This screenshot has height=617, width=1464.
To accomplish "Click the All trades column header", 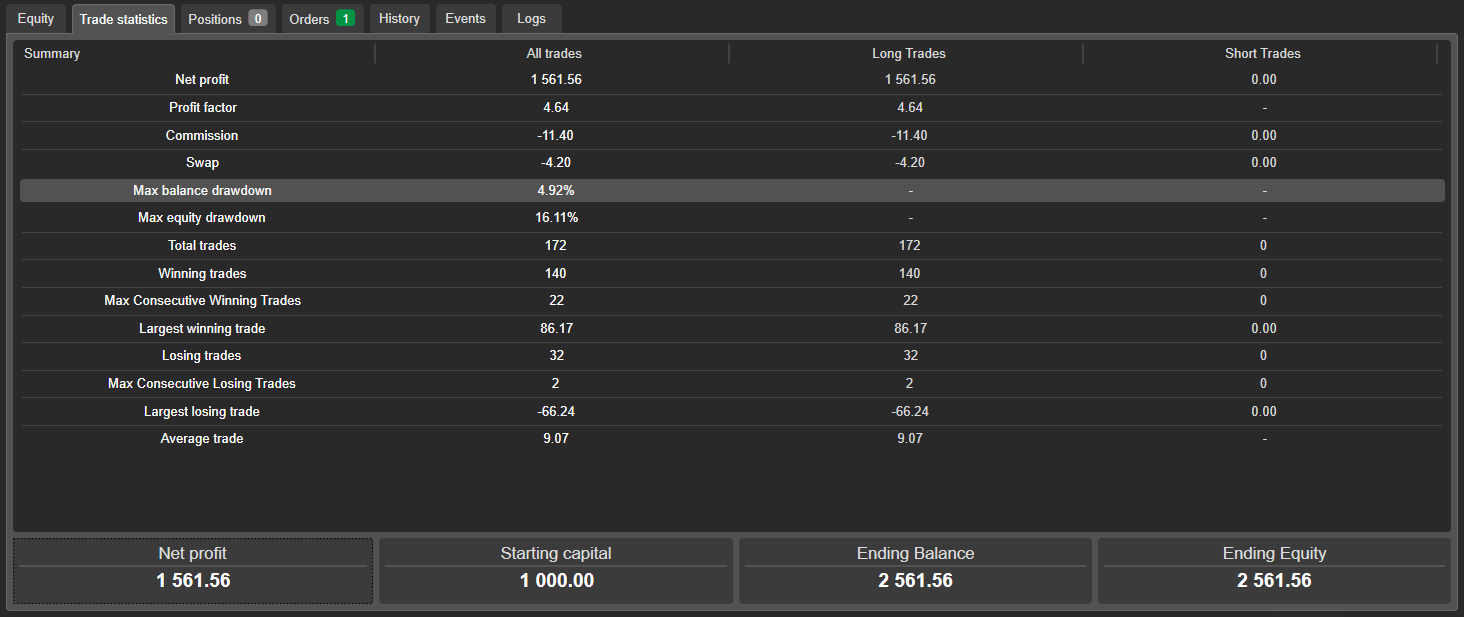I will coord(554,53).
